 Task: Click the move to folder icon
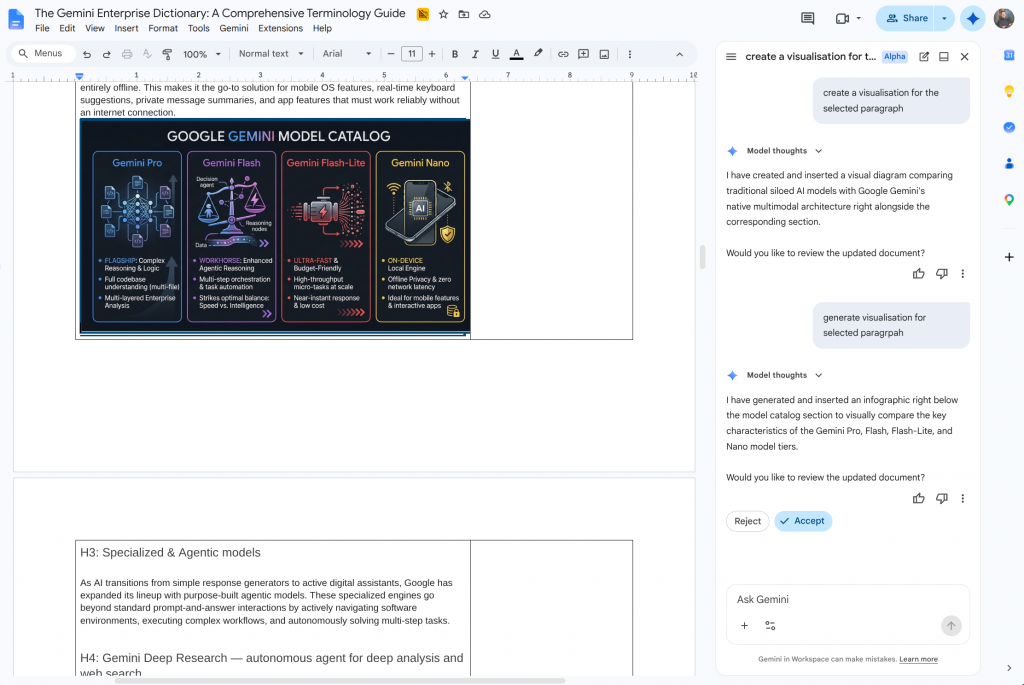tap(464, 14)
